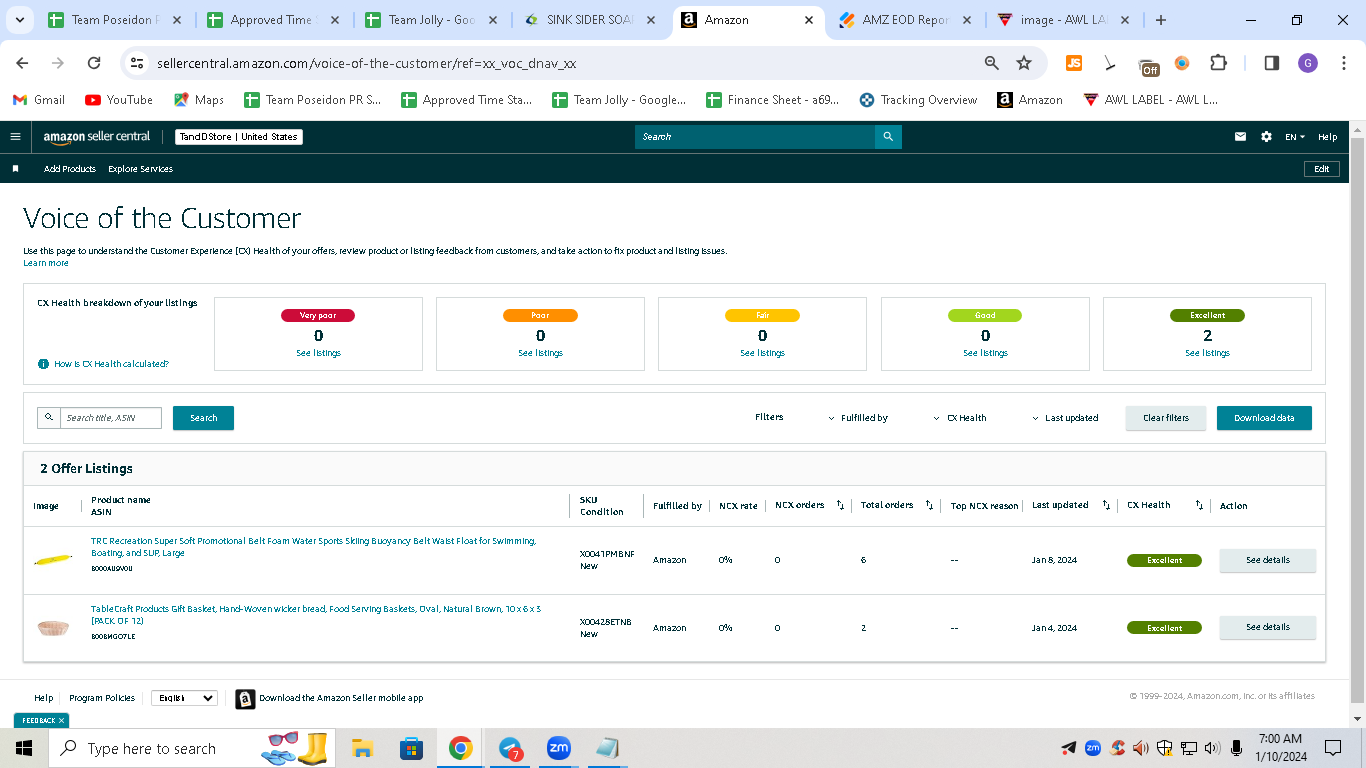Open the English language selector in footer
The height and width of the screenshot is (768, 1366).
(x=184, y=698)
